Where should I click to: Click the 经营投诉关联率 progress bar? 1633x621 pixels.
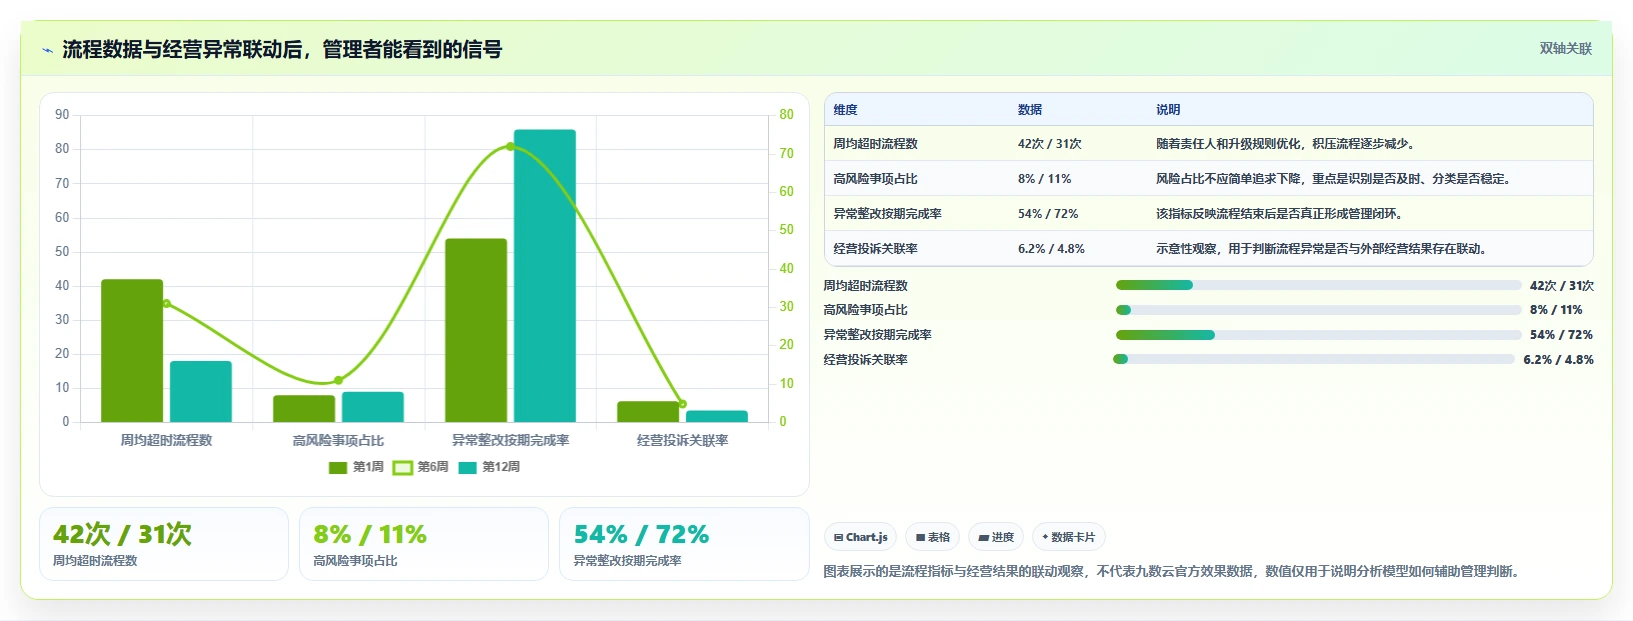pyautogui.click(x=1314, y=359)
